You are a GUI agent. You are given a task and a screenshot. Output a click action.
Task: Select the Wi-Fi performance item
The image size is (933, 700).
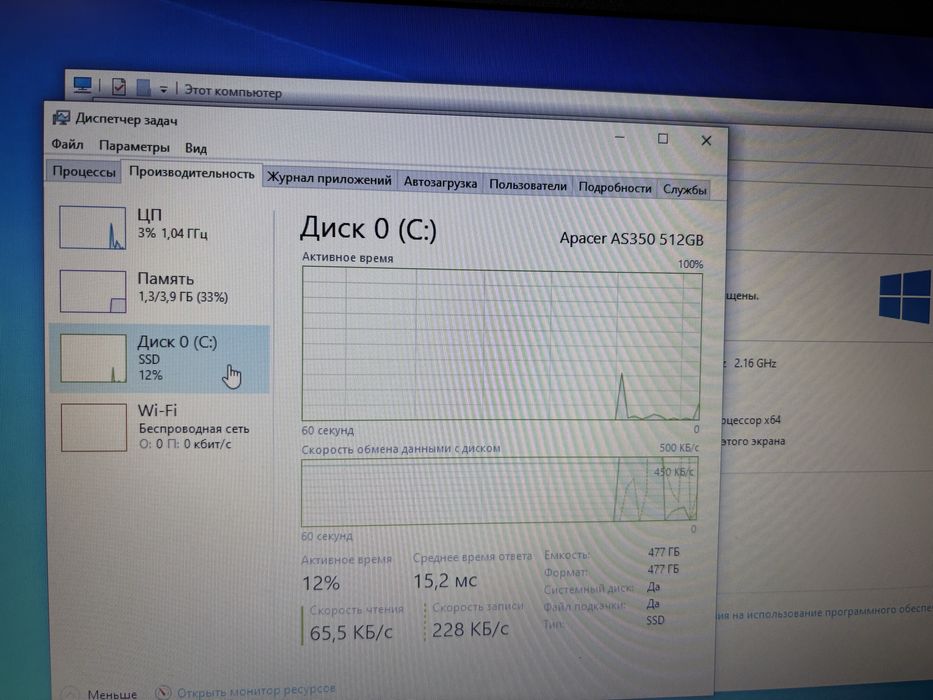(x=159, y=427)
